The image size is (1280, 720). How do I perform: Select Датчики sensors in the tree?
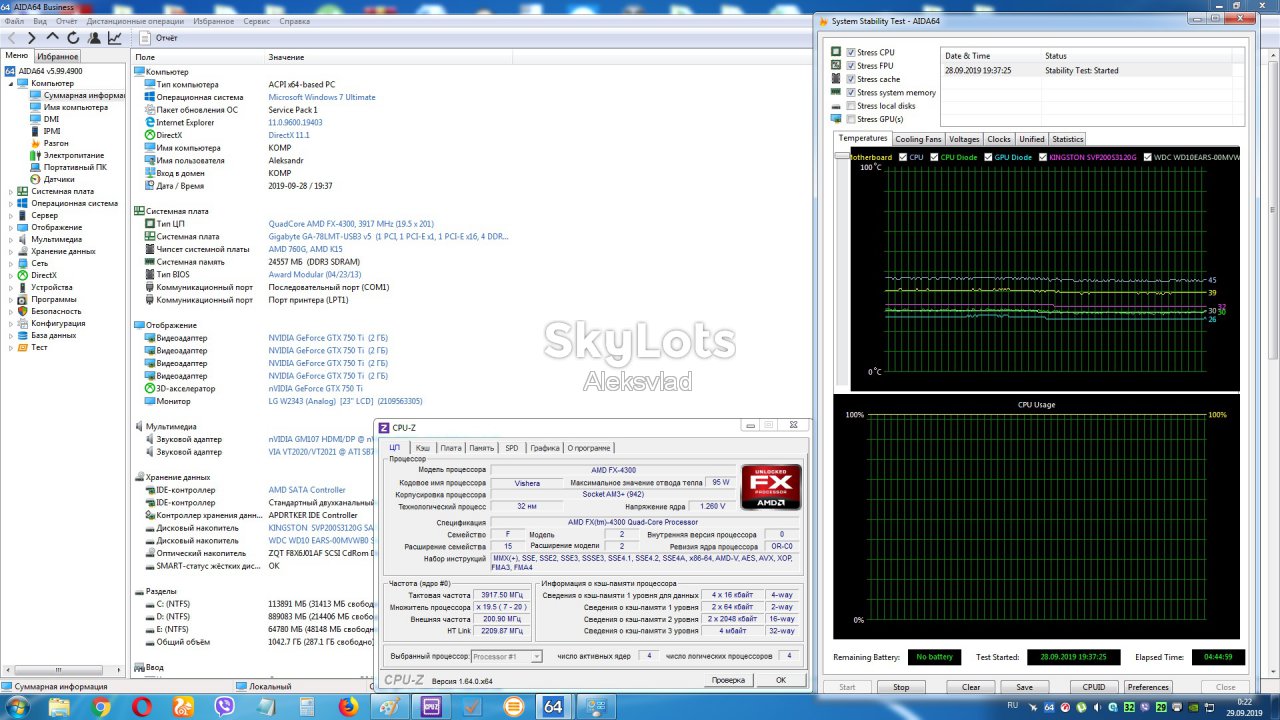pyautogui.click(x=58, y=179)
